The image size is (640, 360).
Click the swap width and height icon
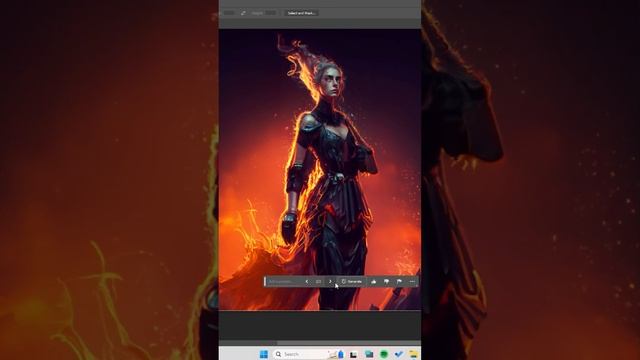pos(243,13)
